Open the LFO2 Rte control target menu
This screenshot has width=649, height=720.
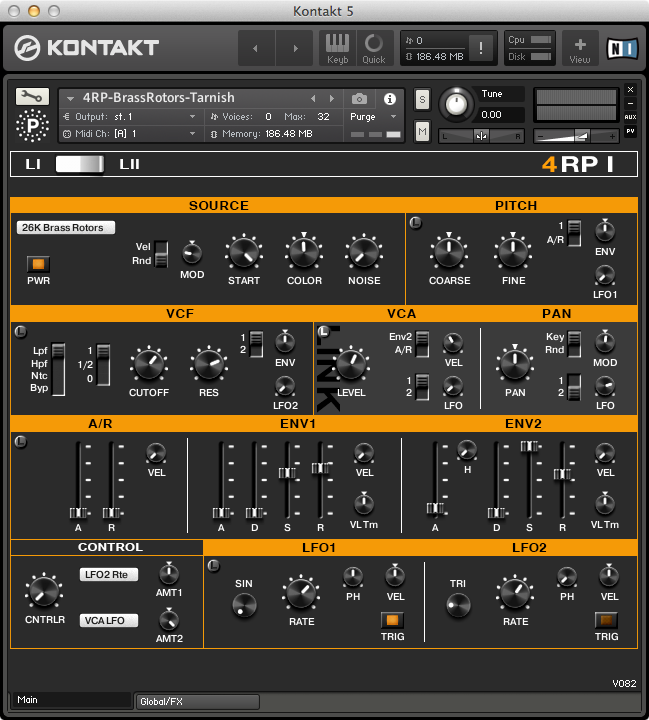pyautogui.click(x=109, y=575)
